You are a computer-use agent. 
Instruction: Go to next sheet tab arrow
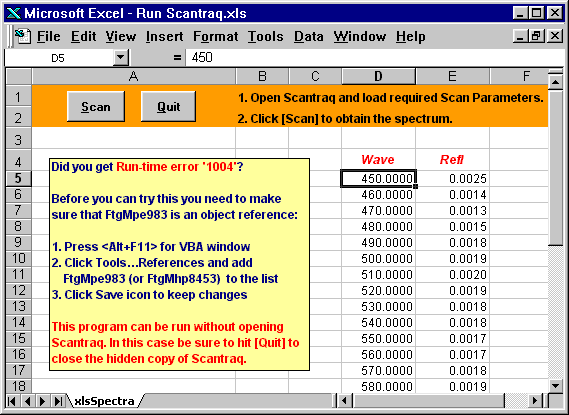(43, 401)
